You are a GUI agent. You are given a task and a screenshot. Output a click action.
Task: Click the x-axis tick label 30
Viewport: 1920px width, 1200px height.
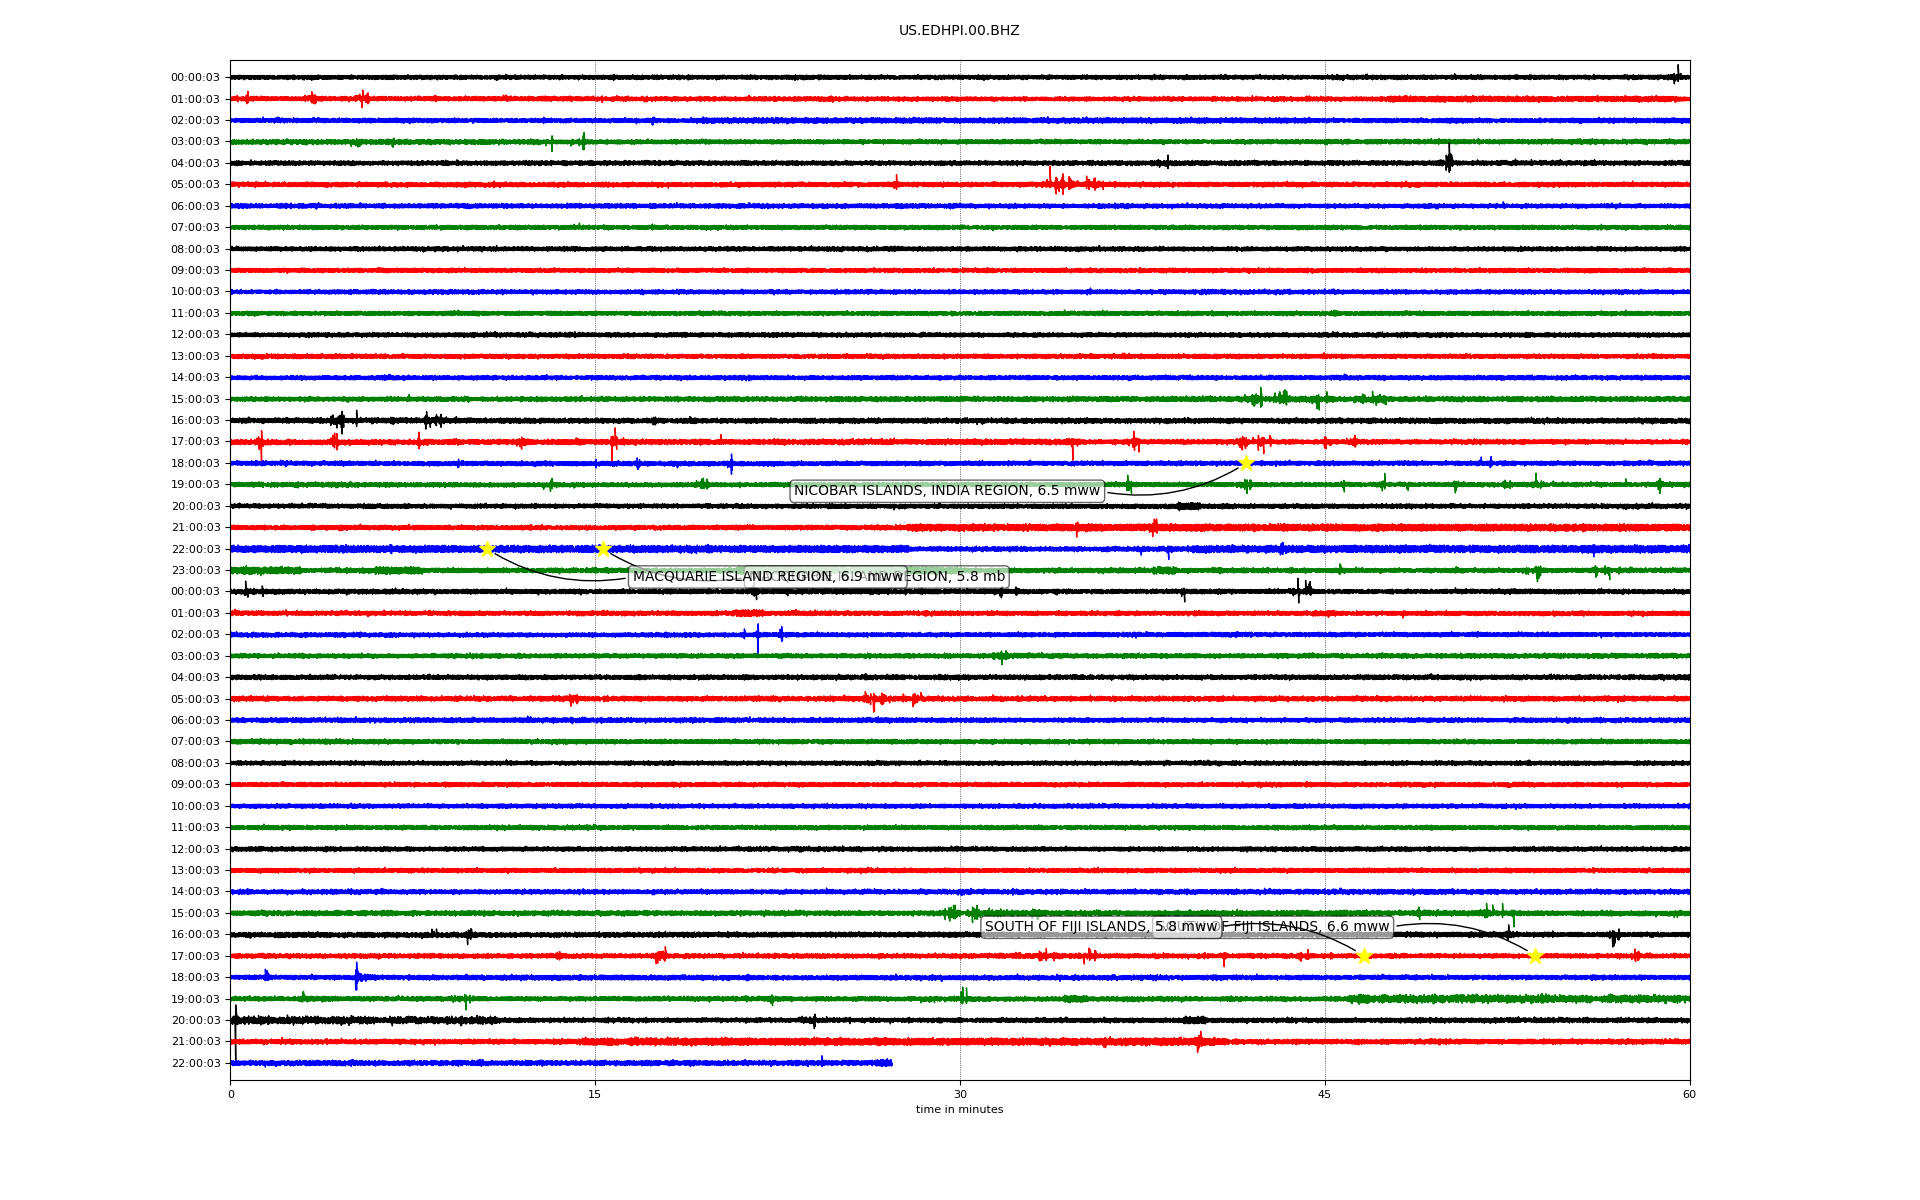coord(960,1094)
